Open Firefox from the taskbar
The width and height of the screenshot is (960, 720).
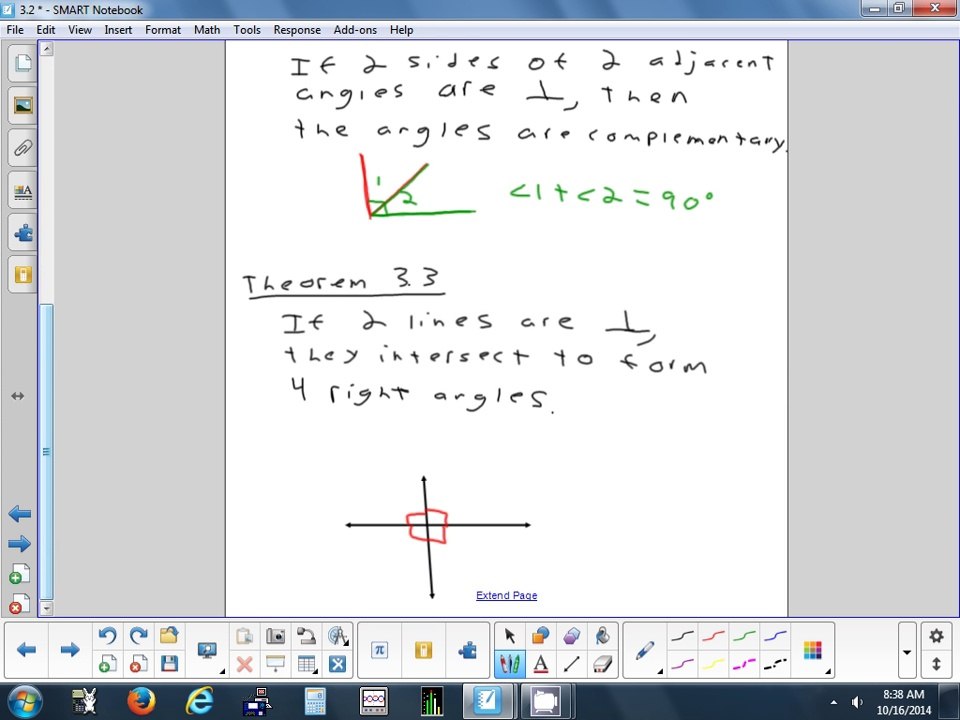141,701
